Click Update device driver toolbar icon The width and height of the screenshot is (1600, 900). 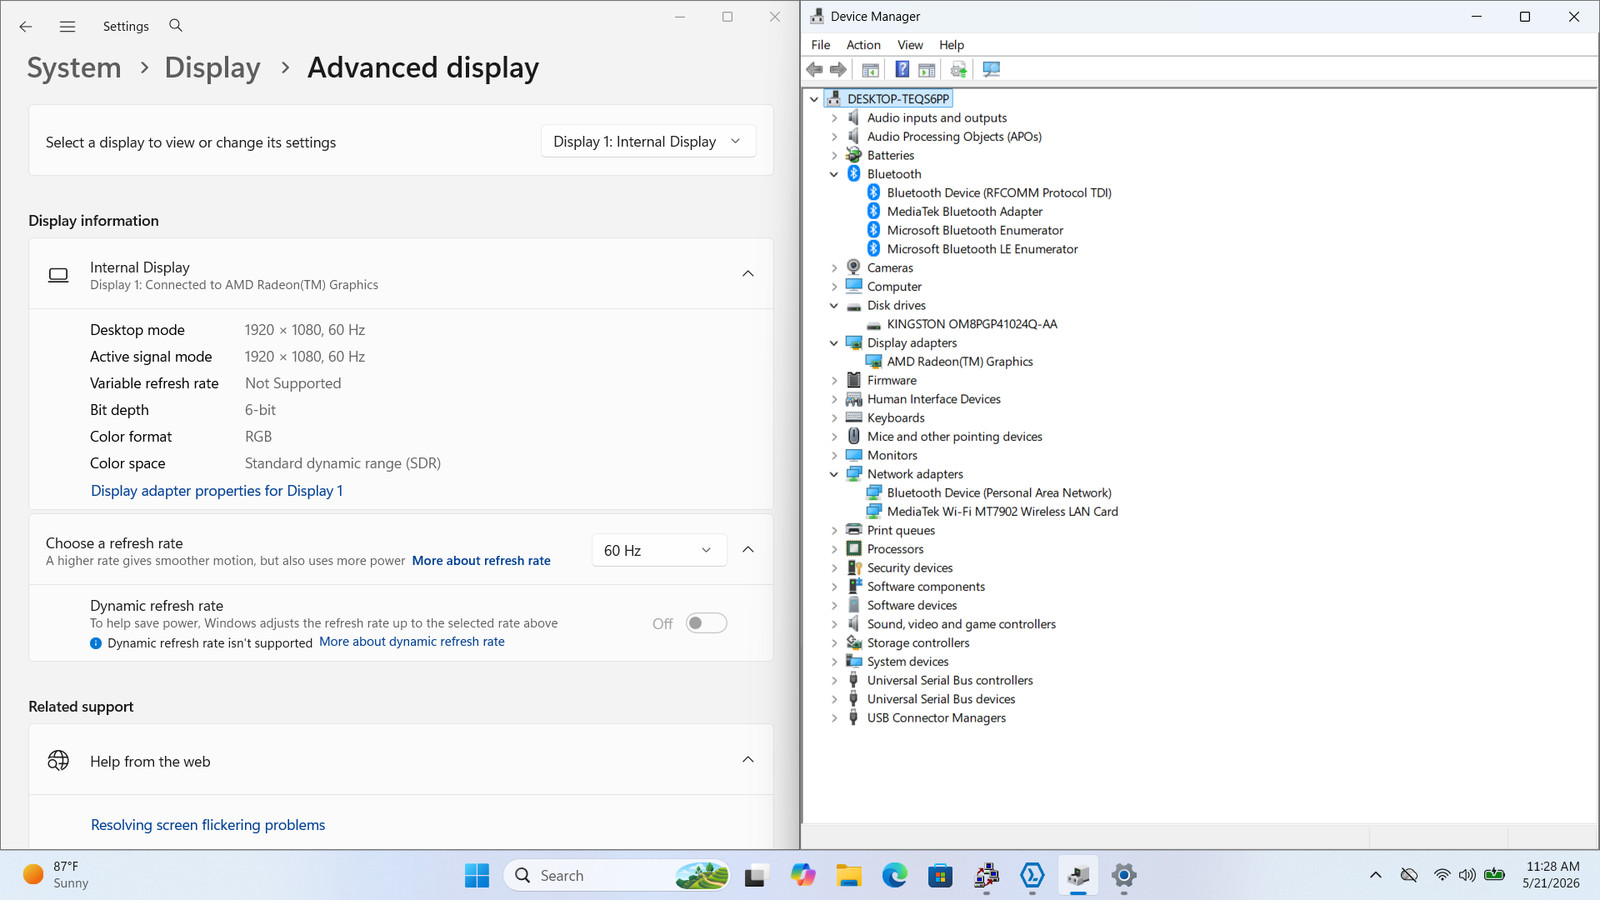click(x=958, y=69)
